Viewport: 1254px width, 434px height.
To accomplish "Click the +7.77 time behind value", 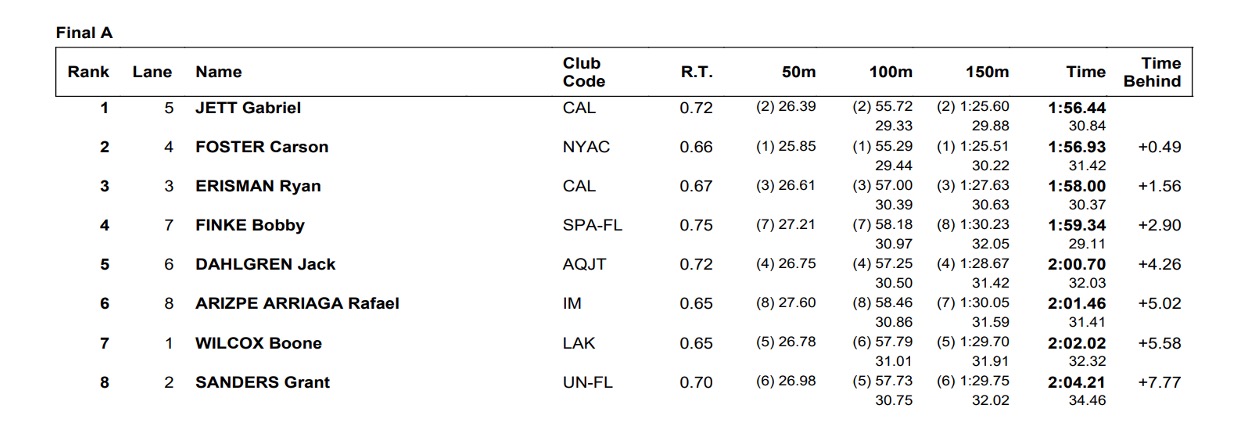I will click(1159, 382).
